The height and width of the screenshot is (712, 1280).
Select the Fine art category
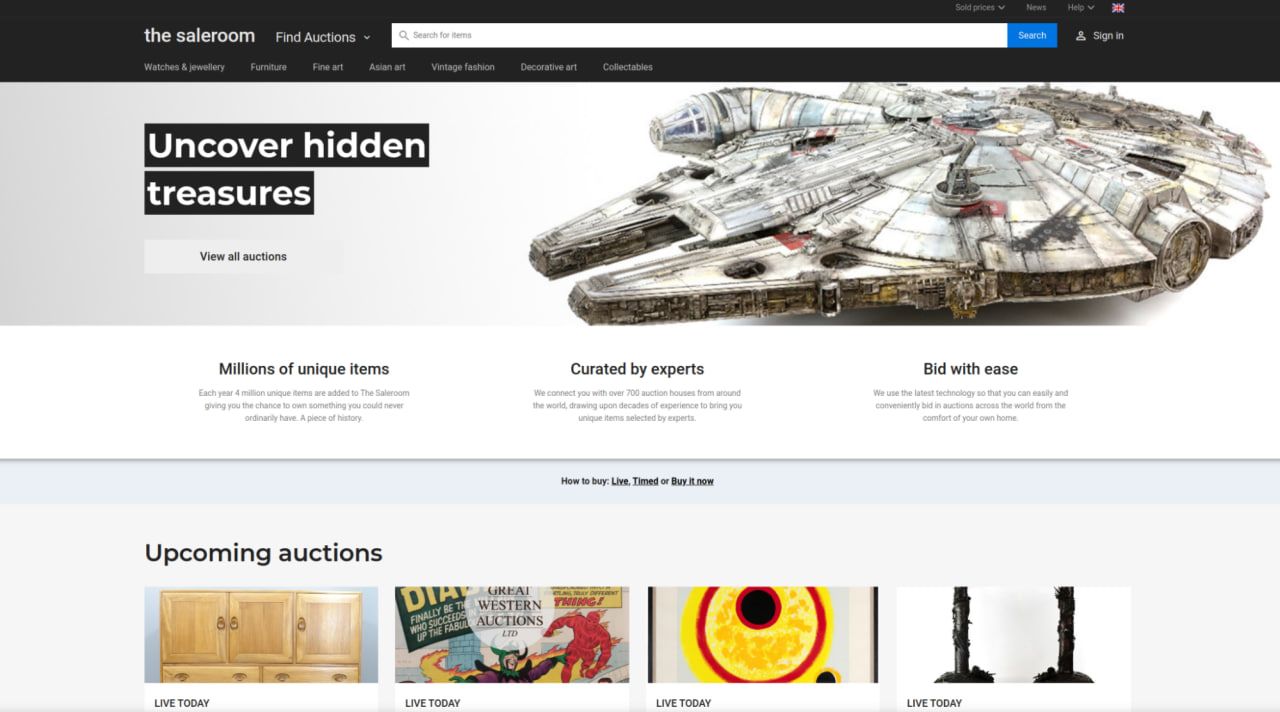[328, 67]
